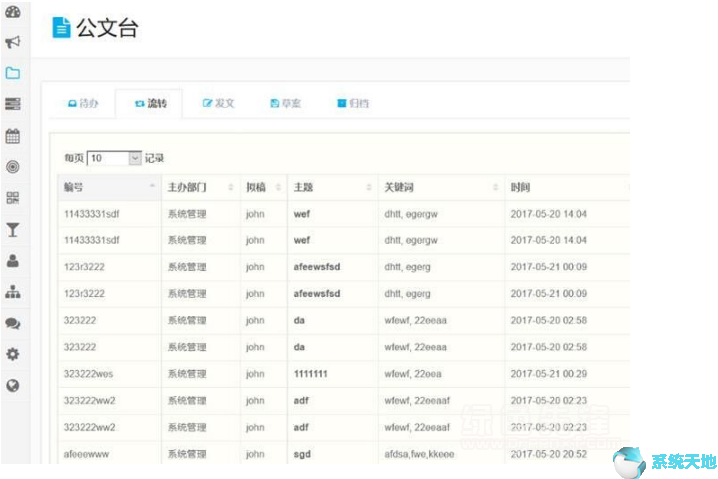Select the blue folder sidebar icon

[x=13, y=73]
